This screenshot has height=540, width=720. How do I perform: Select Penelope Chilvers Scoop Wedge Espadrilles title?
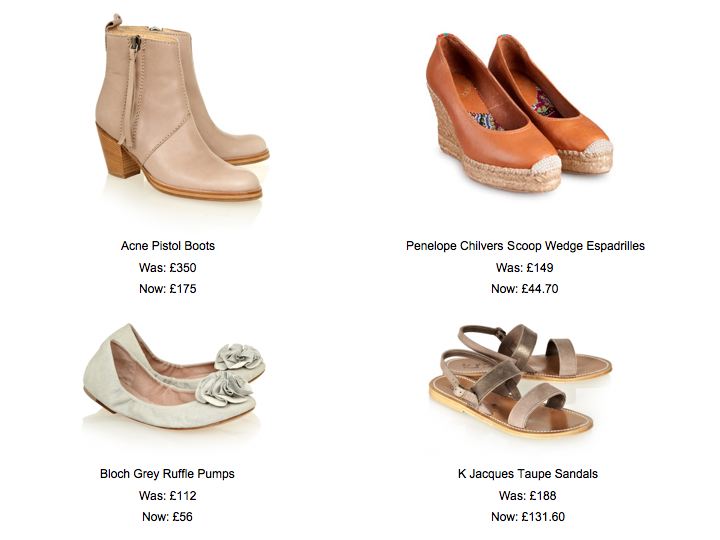tap(525, 246)
